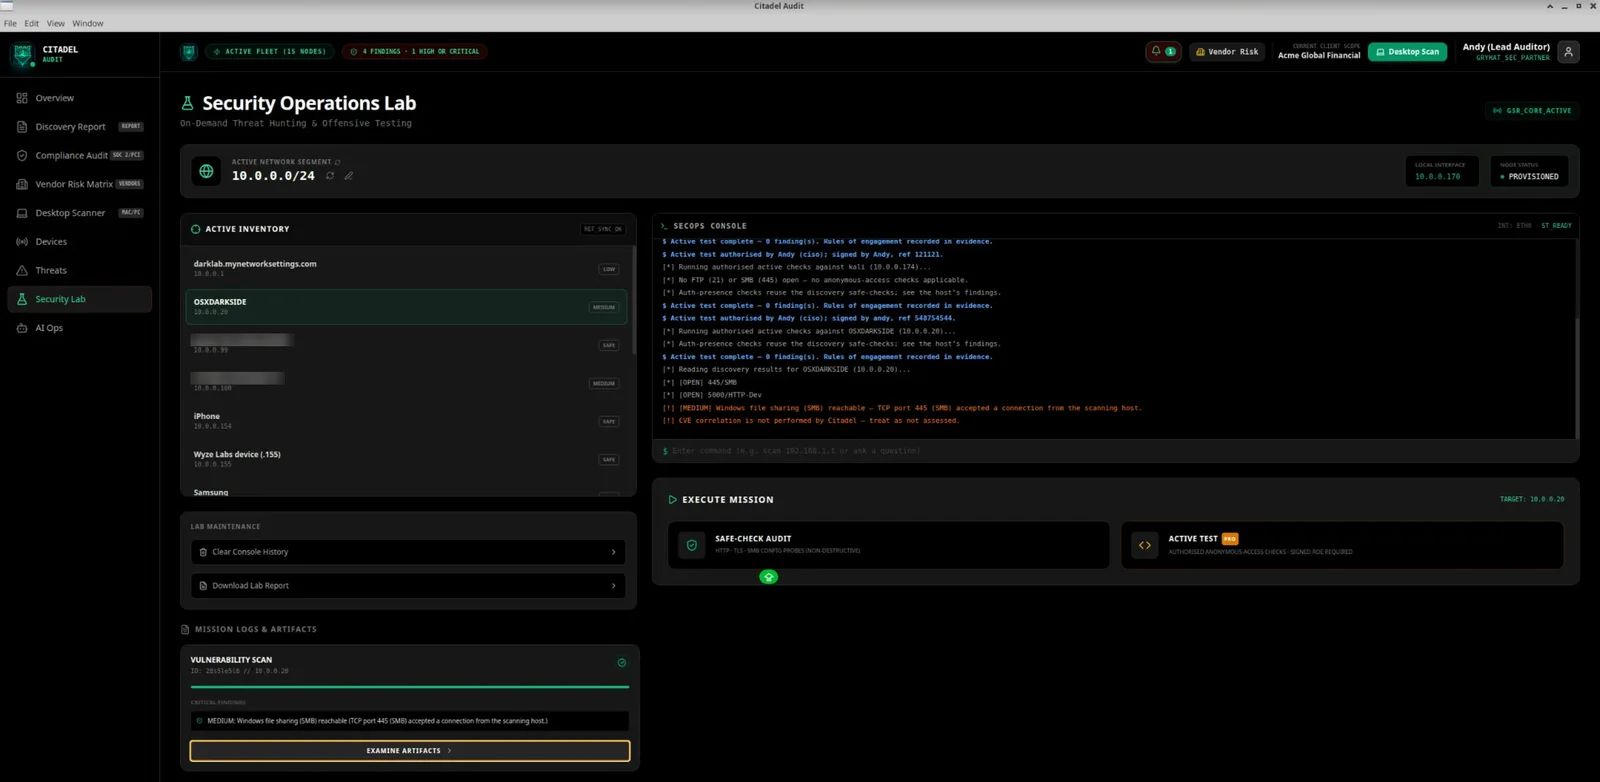Click the chevron on Clear Console History
Image resolution: width=1600 pixels, height=782 pixels.
point(614,552)
